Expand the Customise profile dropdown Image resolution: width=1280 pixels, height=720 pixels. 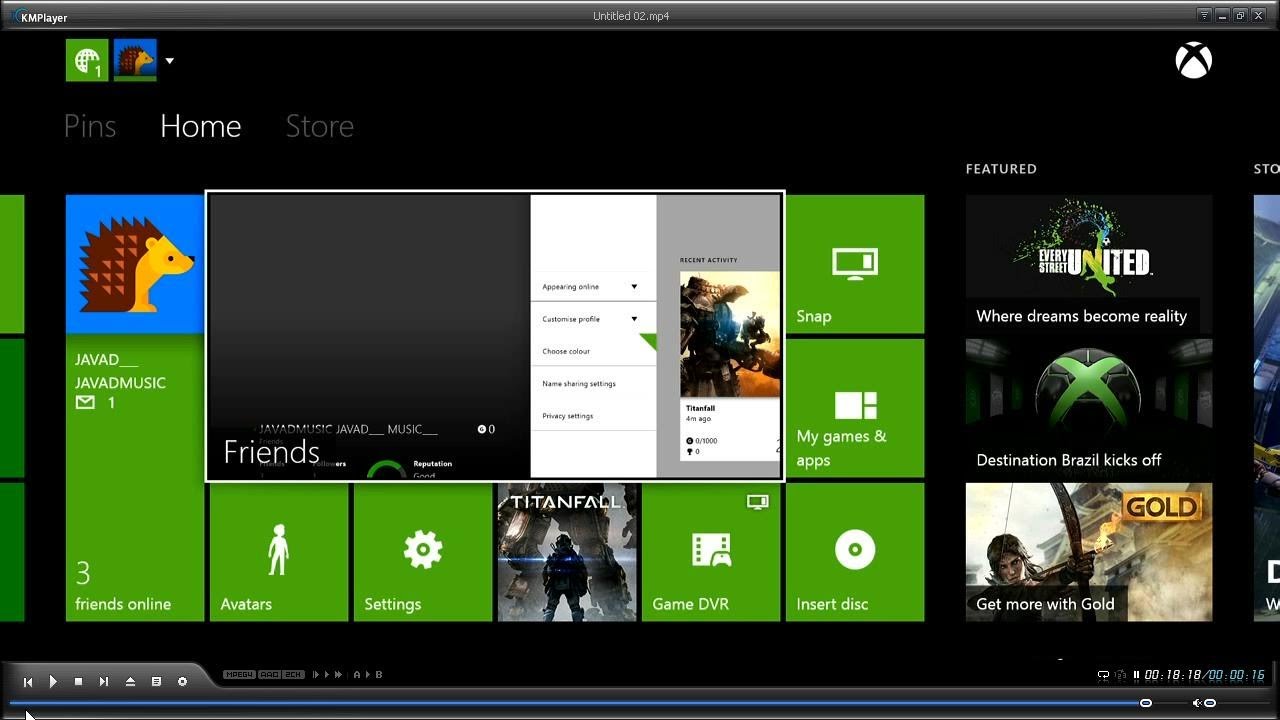[593, 319]
